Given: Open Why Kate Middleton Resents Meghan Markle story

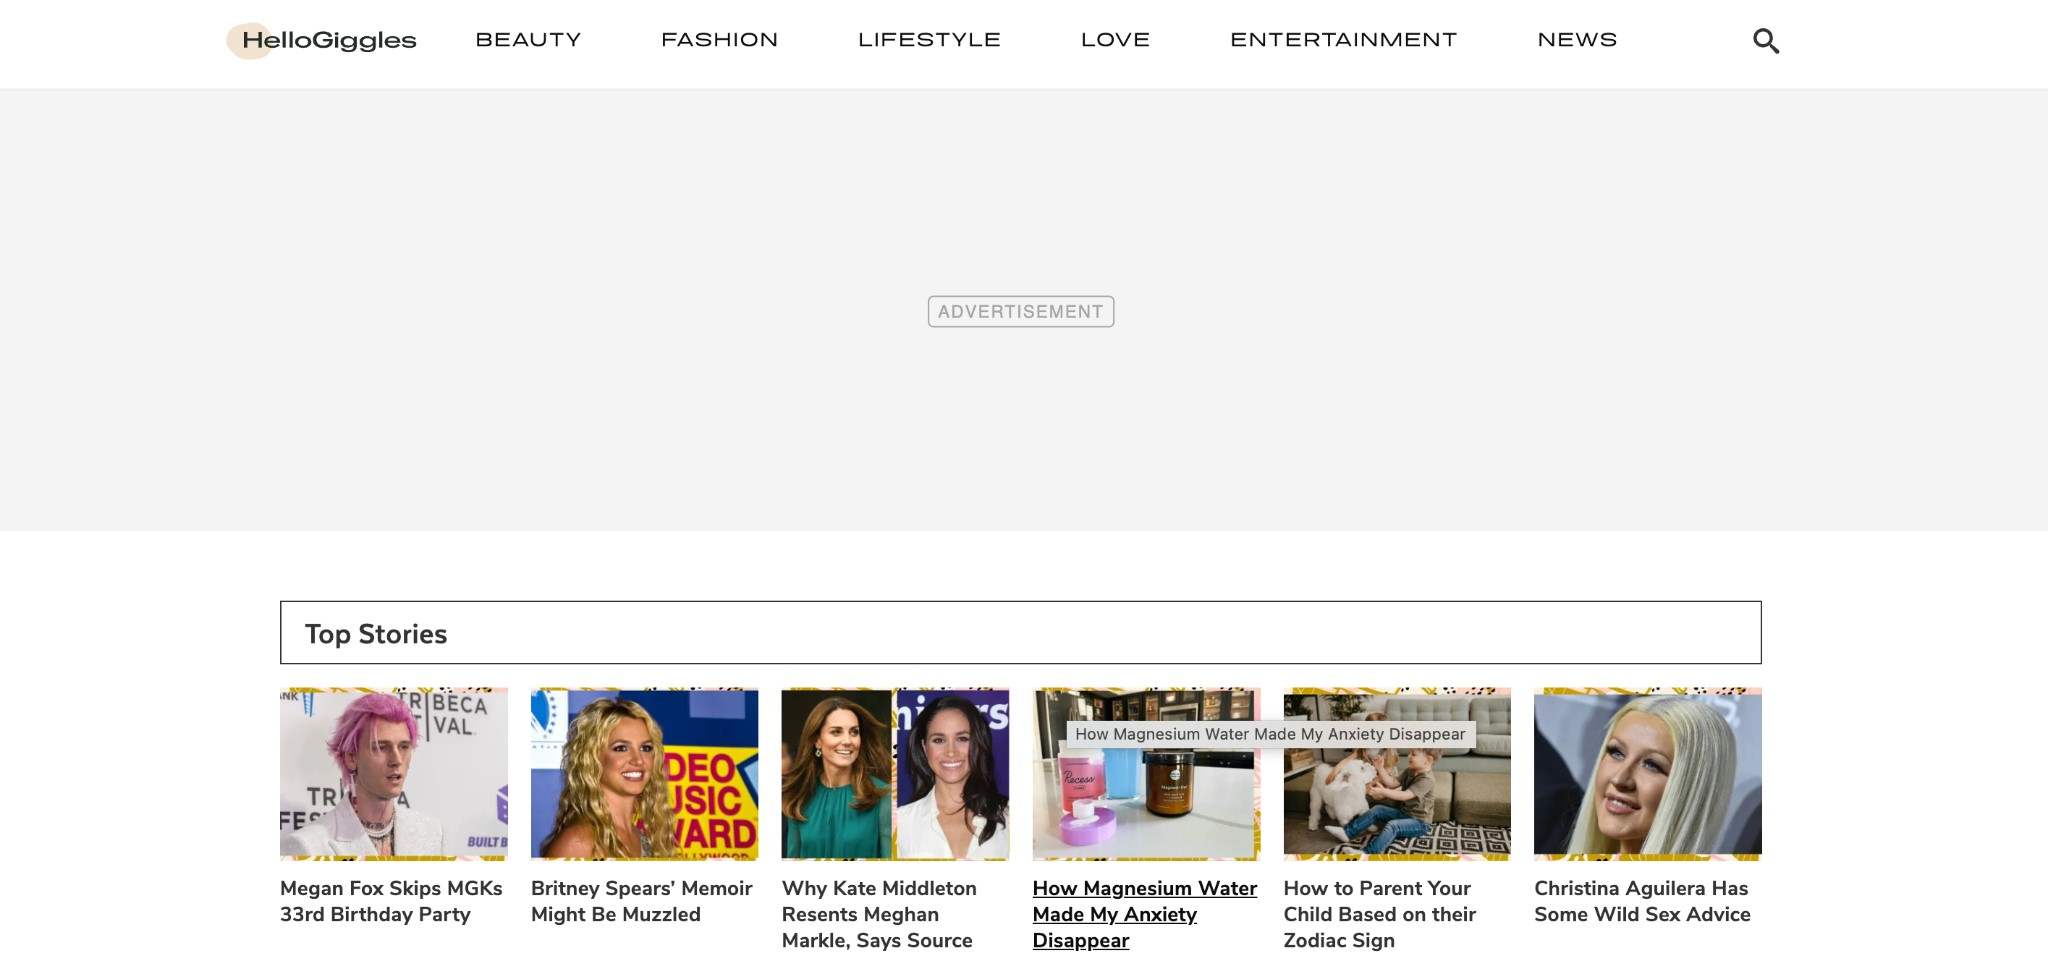Looking at the screenshot, I should [x=879, y=914].
